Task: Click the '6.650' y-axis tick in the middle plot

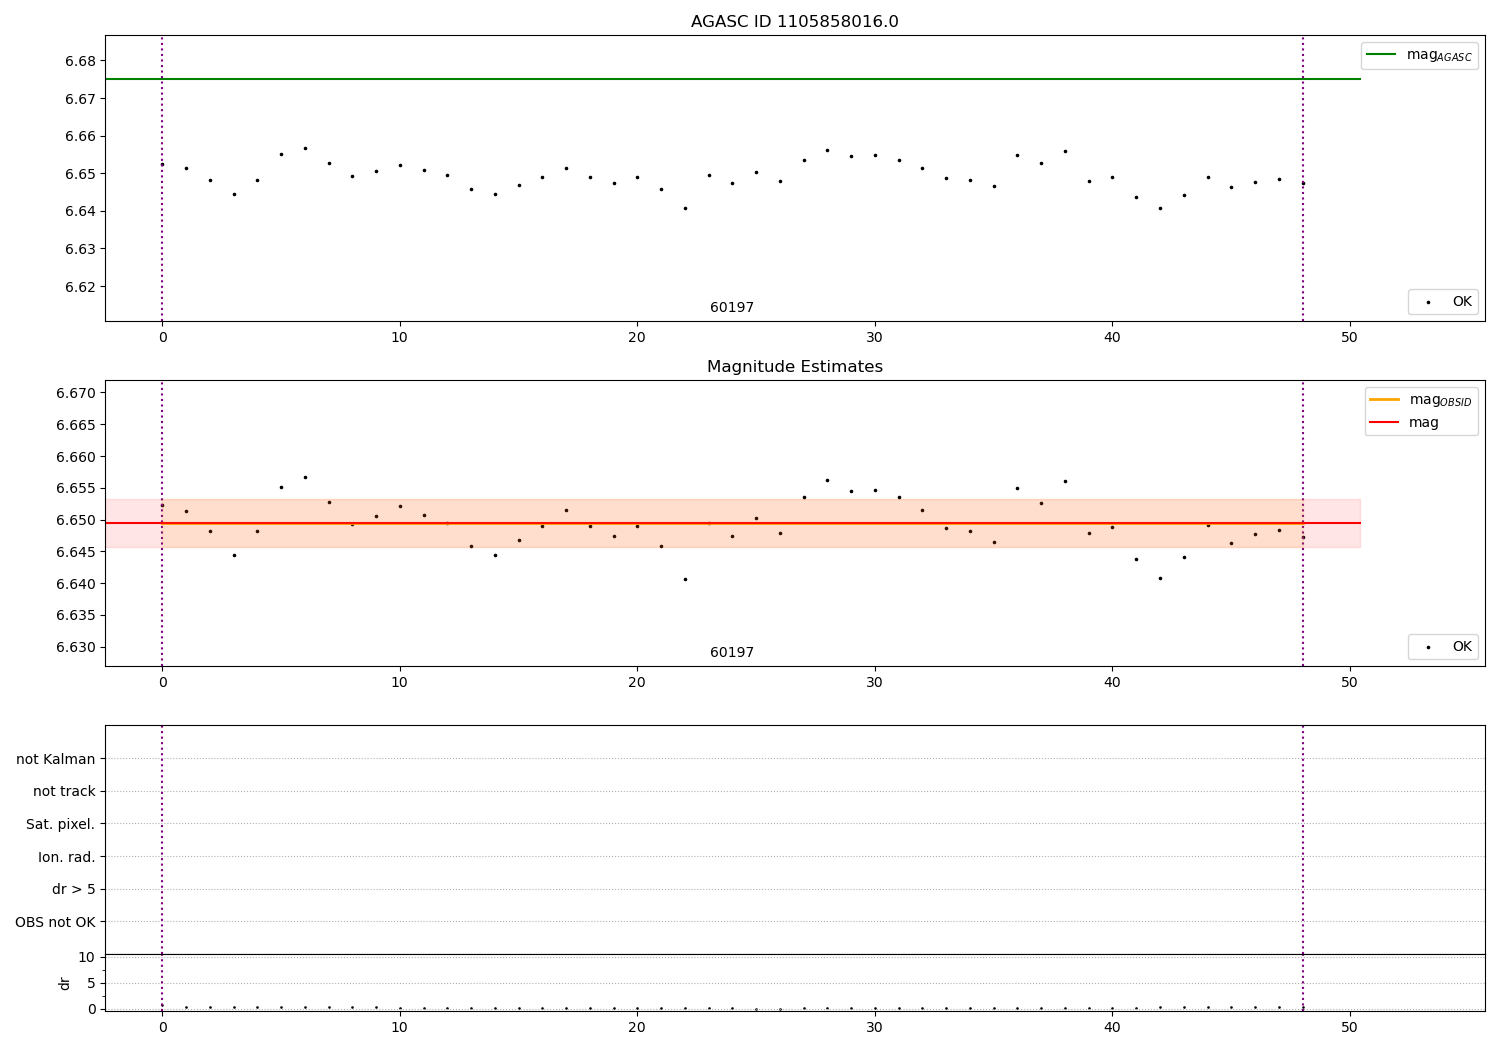Action: click(x=76, y=520)
